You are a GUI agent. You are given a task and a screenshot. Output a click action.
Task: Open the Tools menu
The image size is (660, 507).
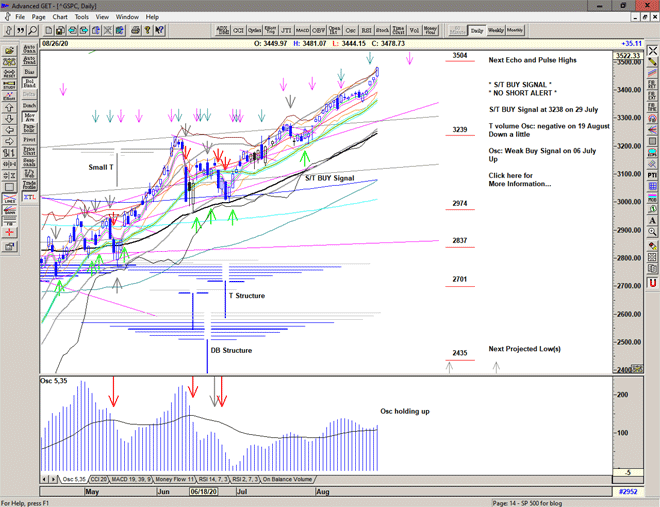pyautogui.click(x=82, y=17)
